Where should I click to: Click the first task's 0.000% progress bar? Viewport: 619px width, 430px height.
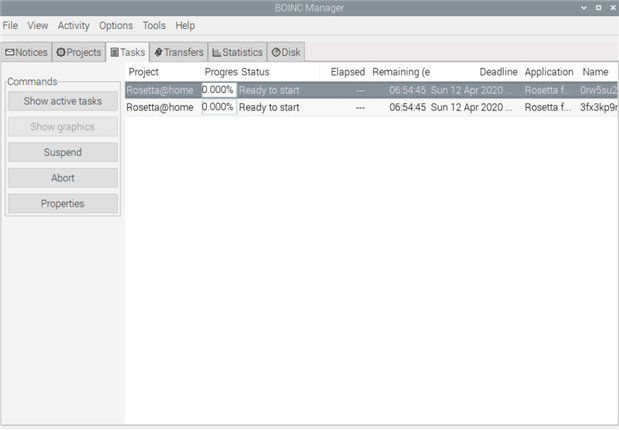pos(219,90)
